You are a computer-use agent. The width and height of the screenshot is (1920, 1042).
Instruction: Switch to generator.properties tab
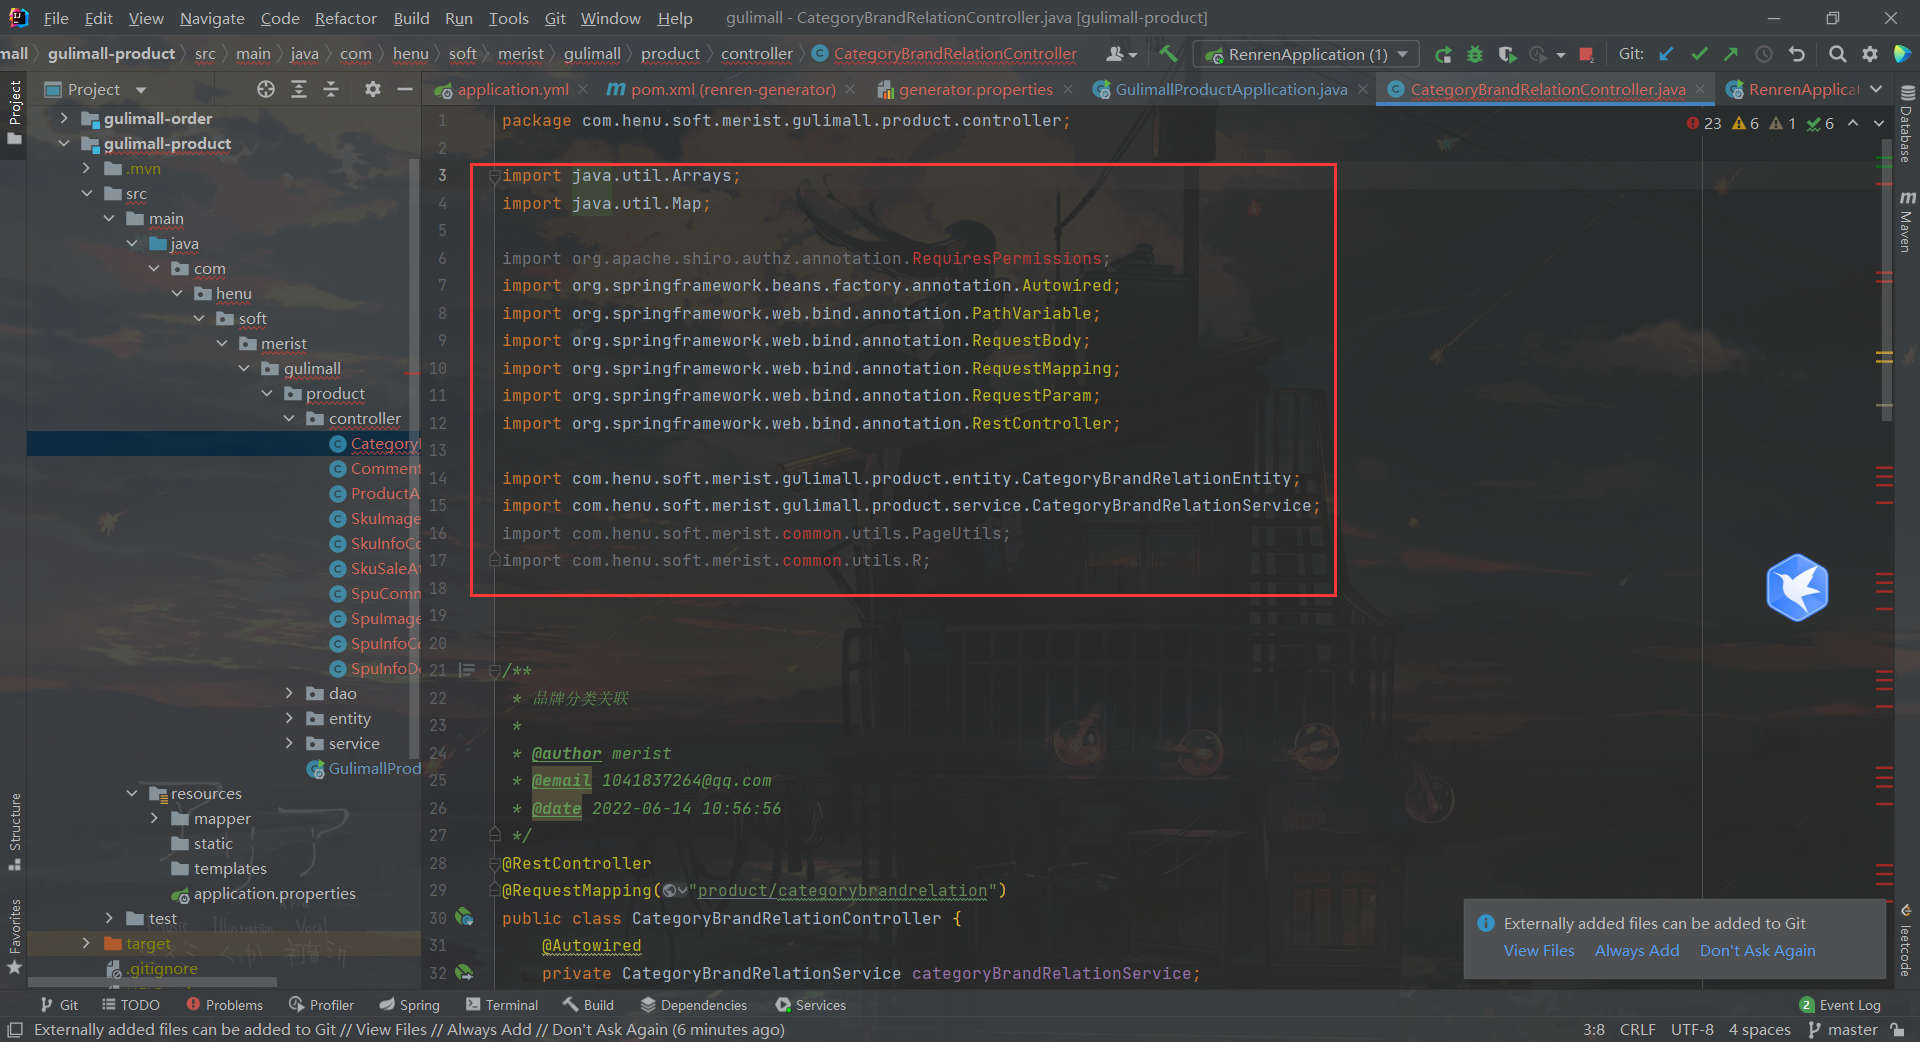975,89
